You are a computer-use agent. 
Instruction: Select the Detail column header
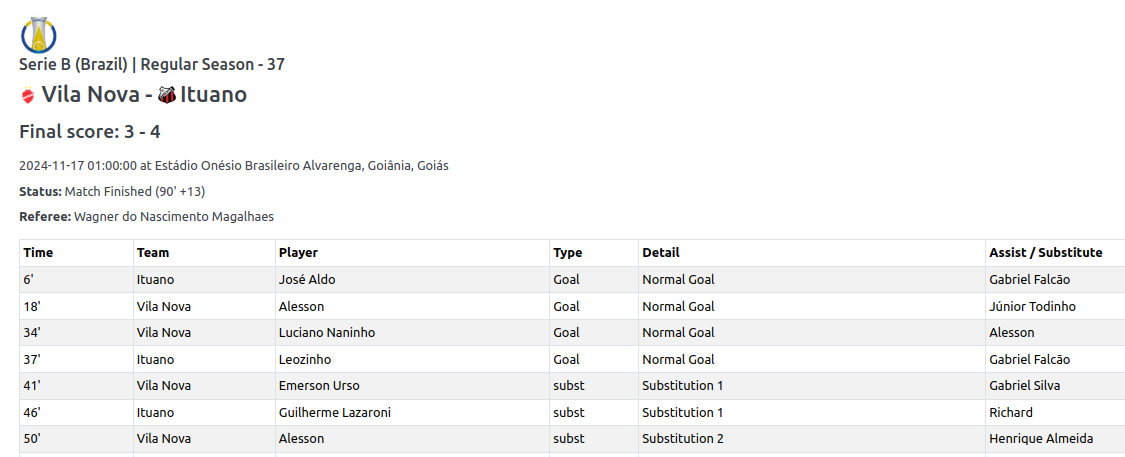(x=661, y=253)
